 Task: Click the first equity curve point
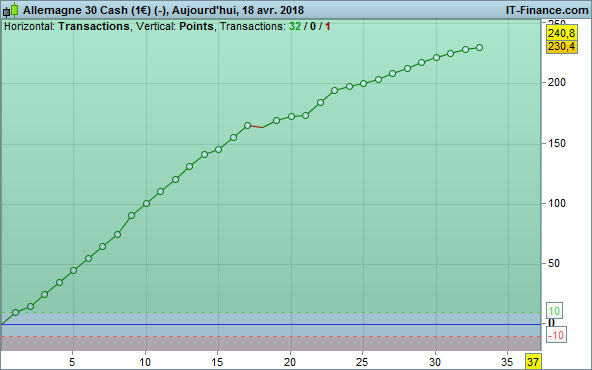(x=15, y=312)
